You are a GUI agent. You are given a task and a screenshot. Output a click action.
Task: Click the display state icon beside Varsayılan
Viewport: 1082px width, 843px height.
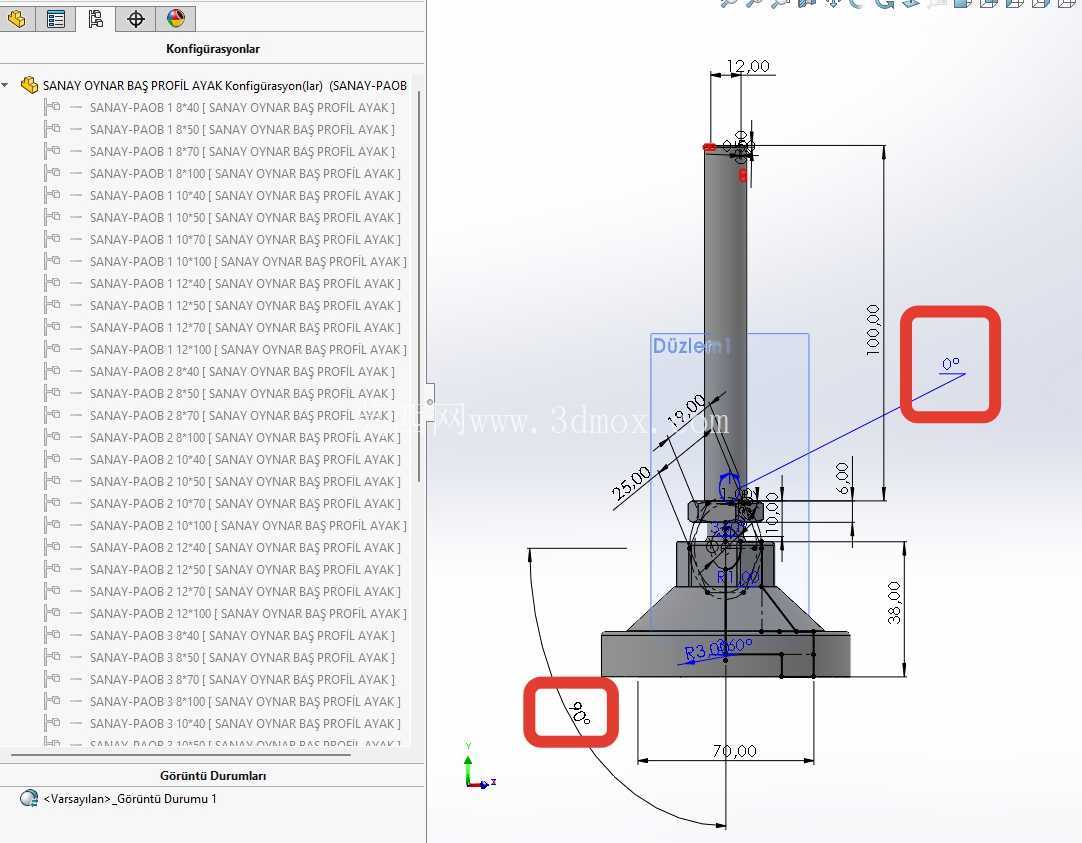(29, 799)
